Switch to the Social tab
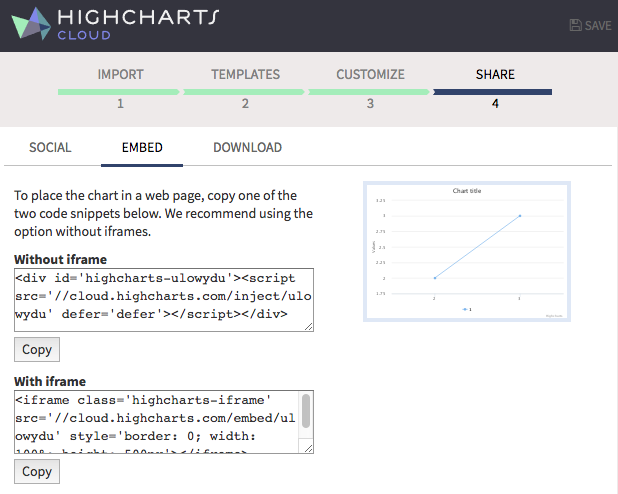 pos(50,147)
